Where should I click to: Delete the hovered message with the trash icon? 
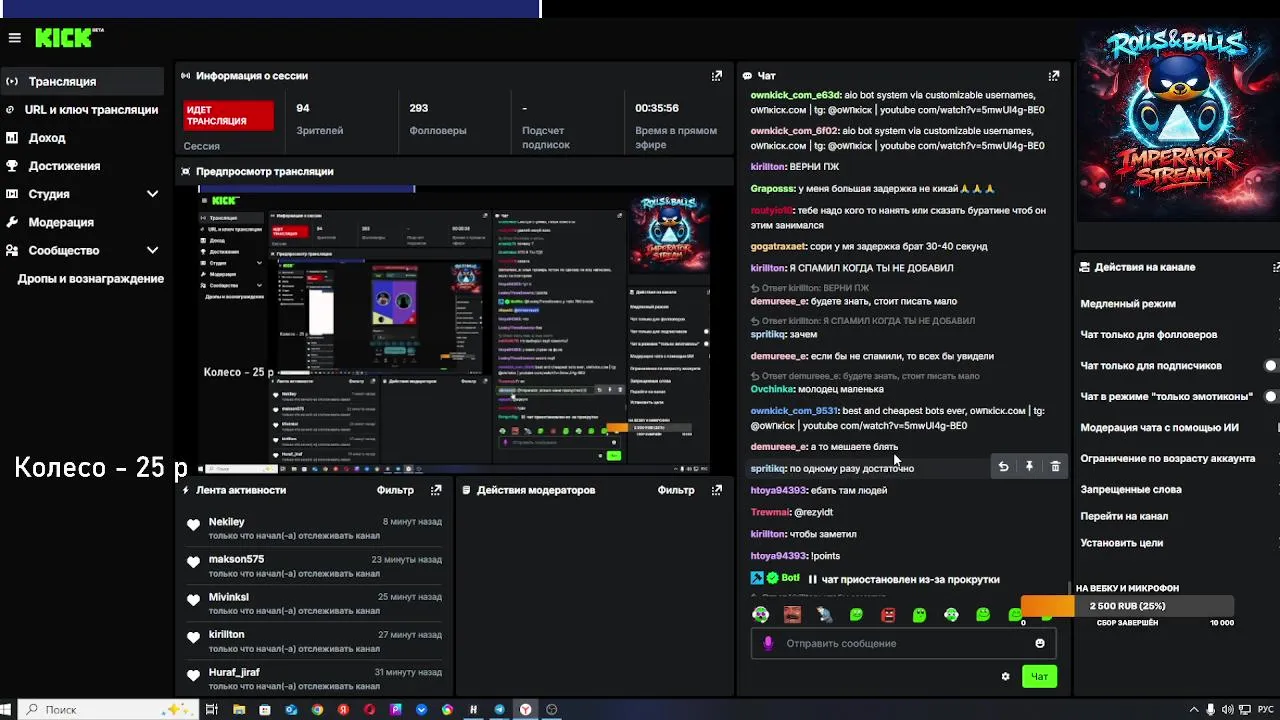click(1055, 467)
